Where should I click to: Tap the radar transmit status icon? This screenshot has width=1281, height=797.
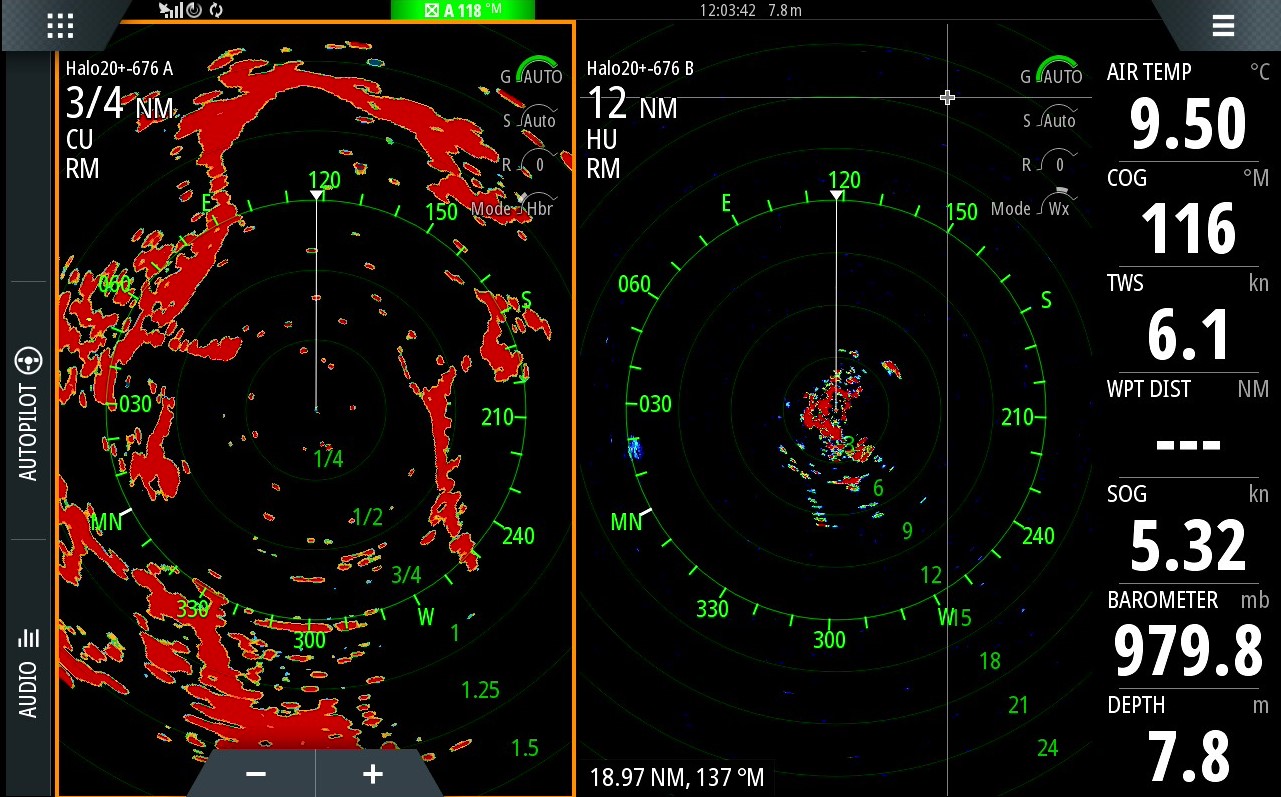(x=194, y=10)
